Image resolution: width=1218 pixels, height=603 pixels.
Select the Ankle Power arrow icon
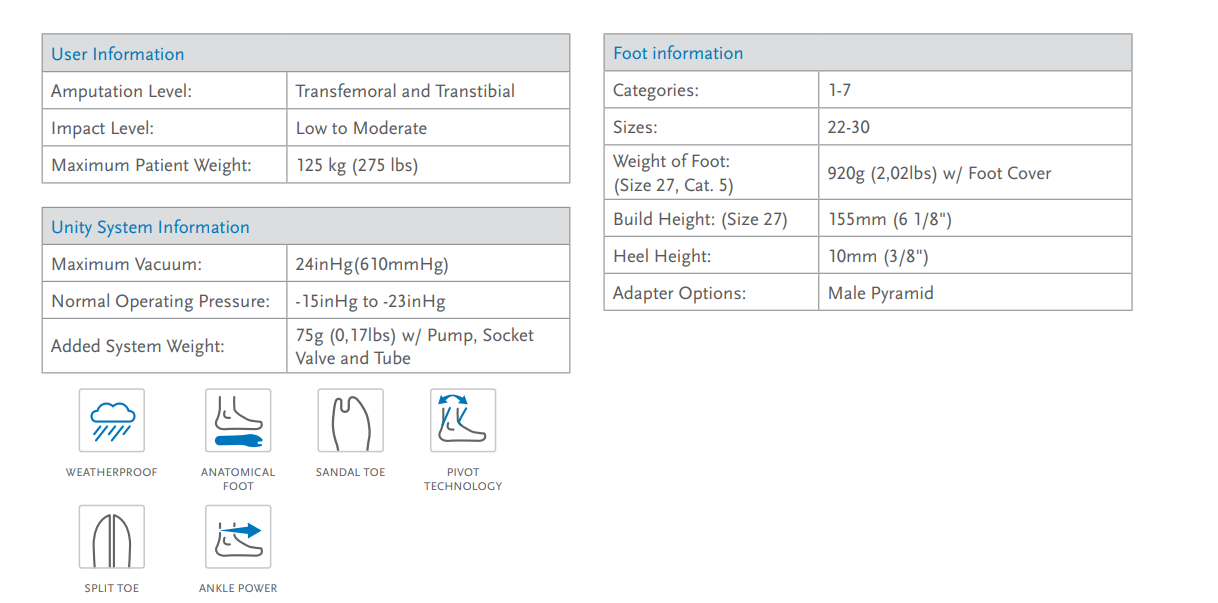238,537
